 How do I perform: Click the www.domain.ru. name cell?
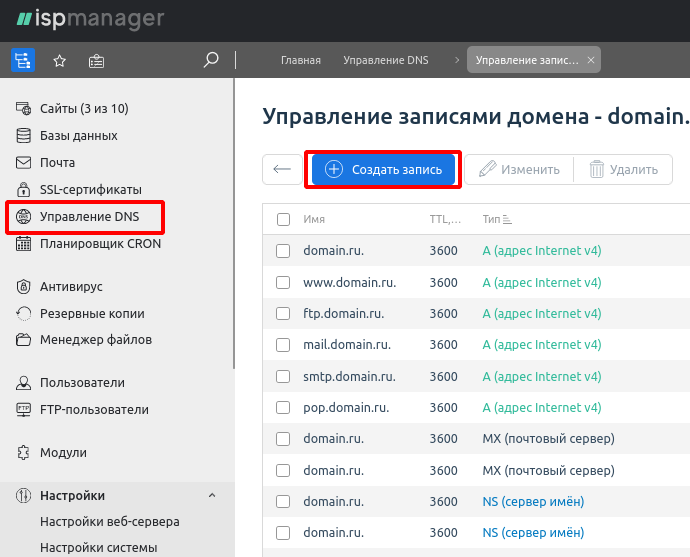[x=349, y=282]
